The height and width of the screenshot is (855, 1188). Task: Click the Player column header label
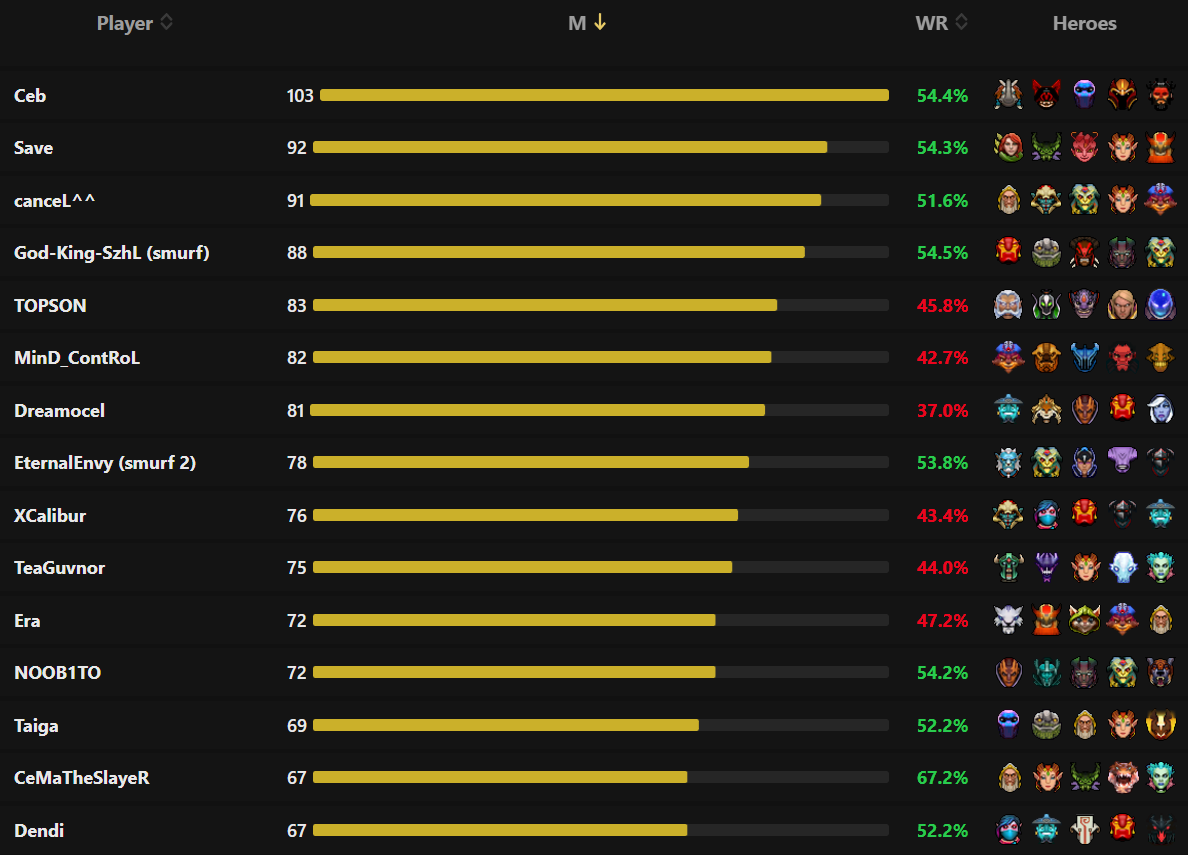125,23
